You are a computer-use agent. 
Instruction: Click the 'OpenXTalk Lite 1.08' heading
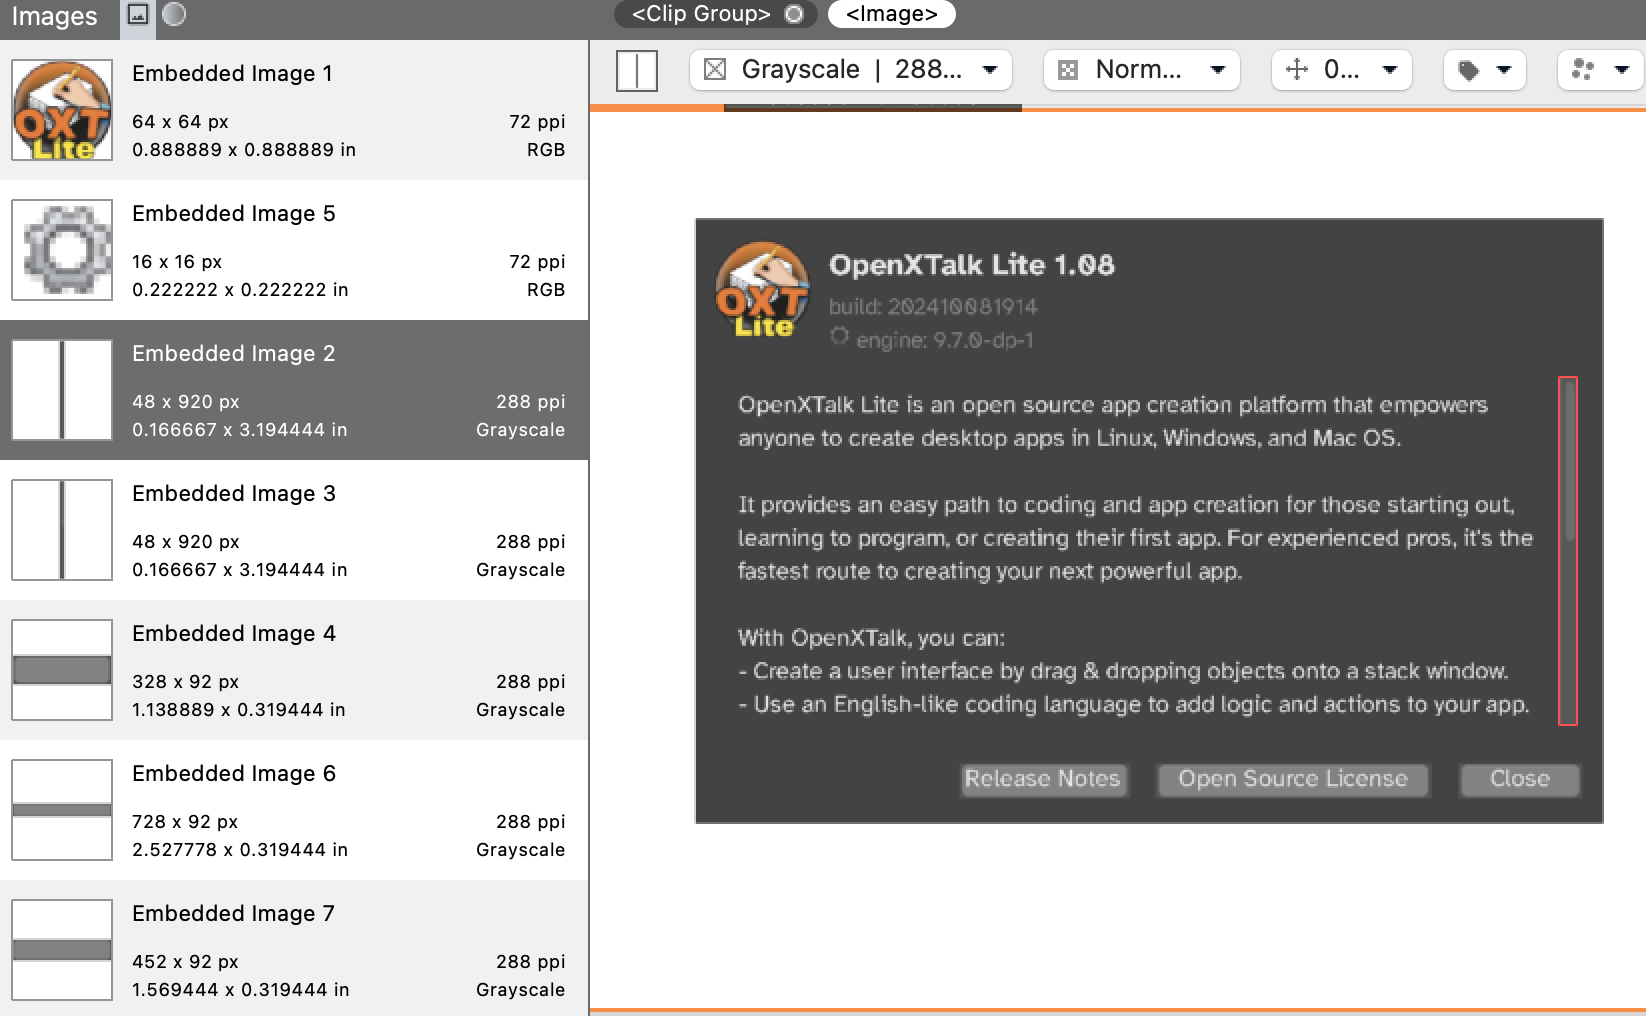coord(972,265)
